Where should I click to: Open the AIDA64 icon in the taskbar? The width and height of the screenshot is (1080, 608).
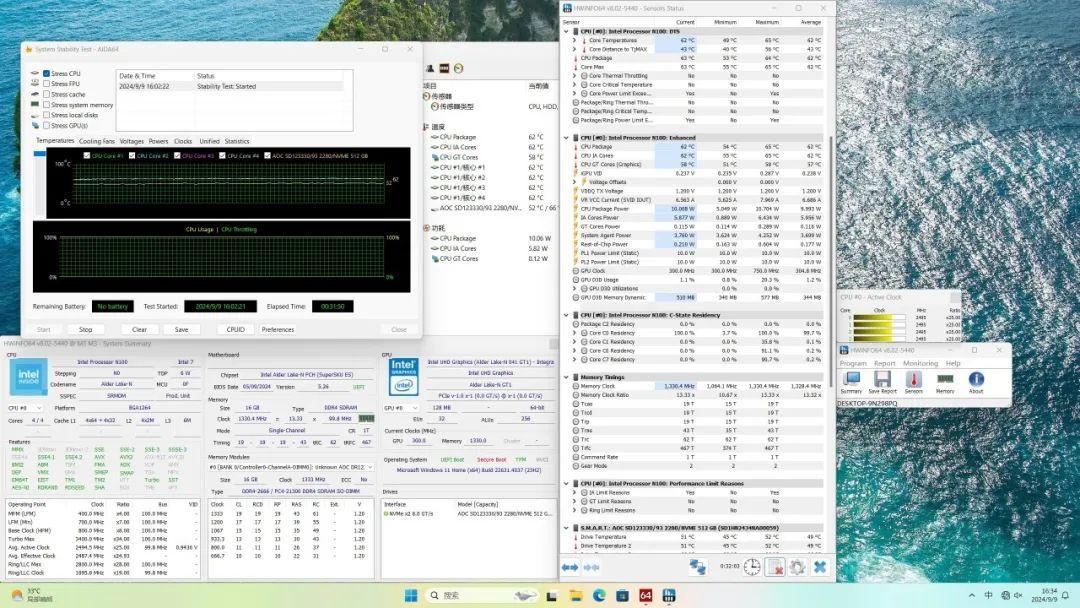click(x=645, y=597)
